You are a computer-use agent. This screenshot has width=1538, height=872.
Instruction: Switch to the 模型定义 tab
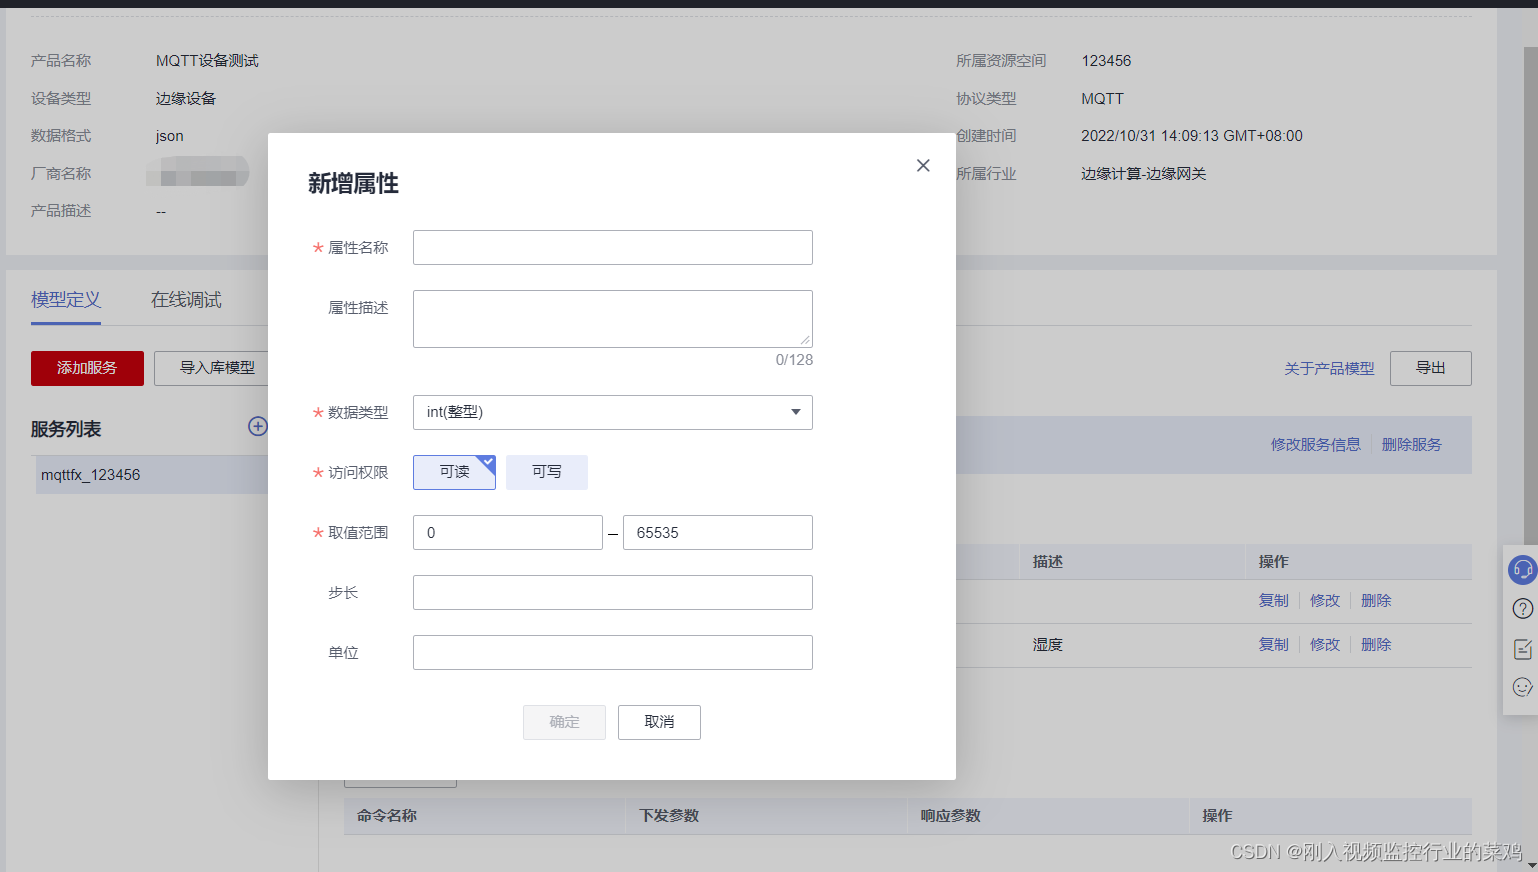click(x=64, y=299)
